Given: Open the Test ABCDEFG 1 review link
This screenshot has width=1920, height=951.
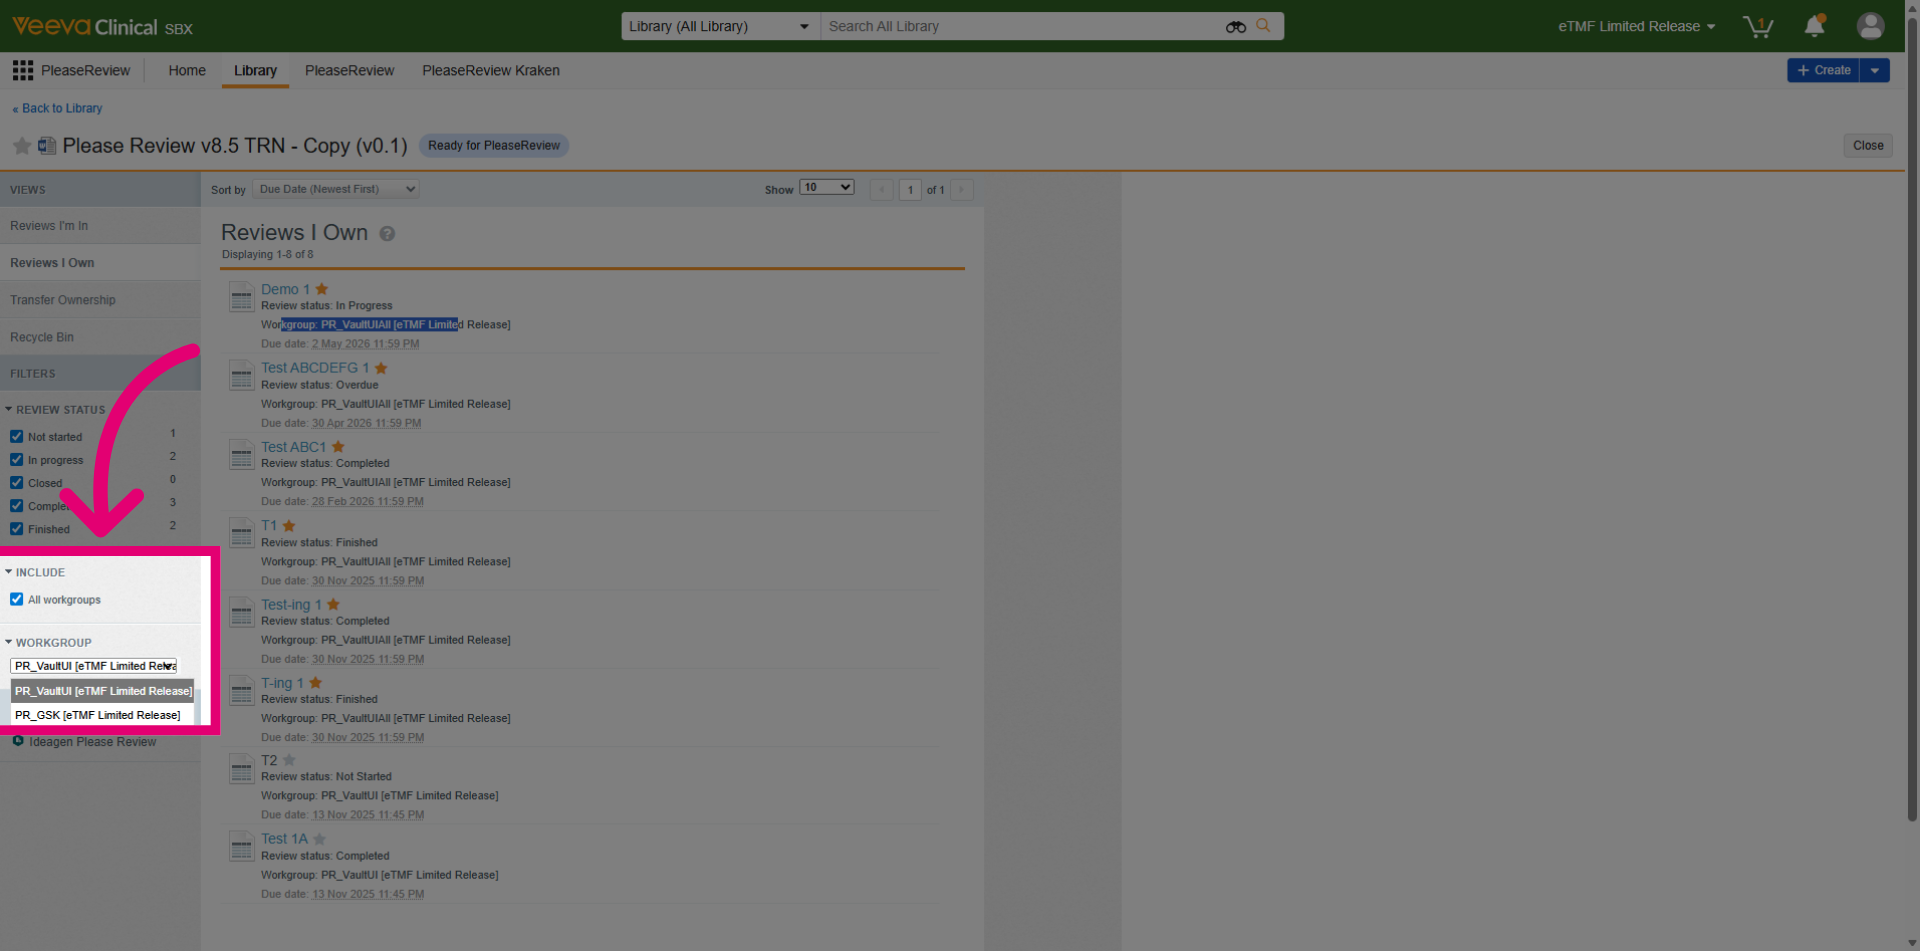Looking at the screenshot, I should pos(315,368).
